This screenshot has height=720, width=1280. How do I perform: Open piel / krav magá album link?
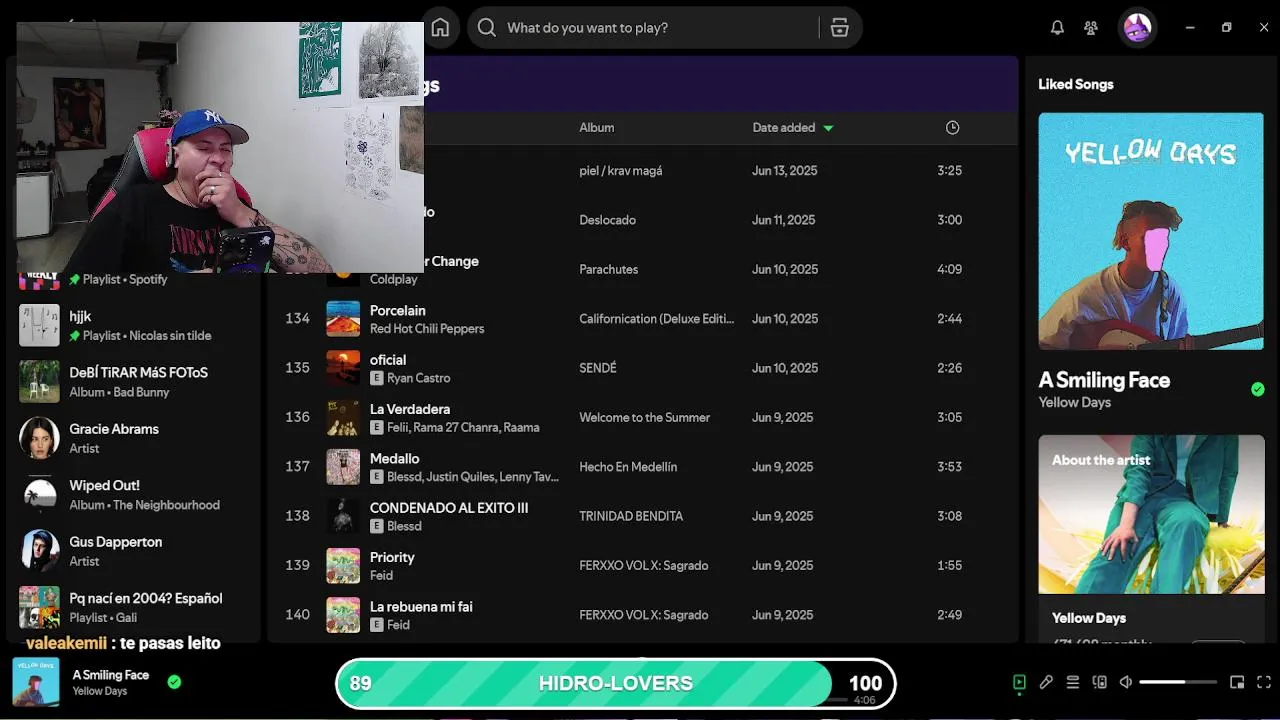click(621, 170)
